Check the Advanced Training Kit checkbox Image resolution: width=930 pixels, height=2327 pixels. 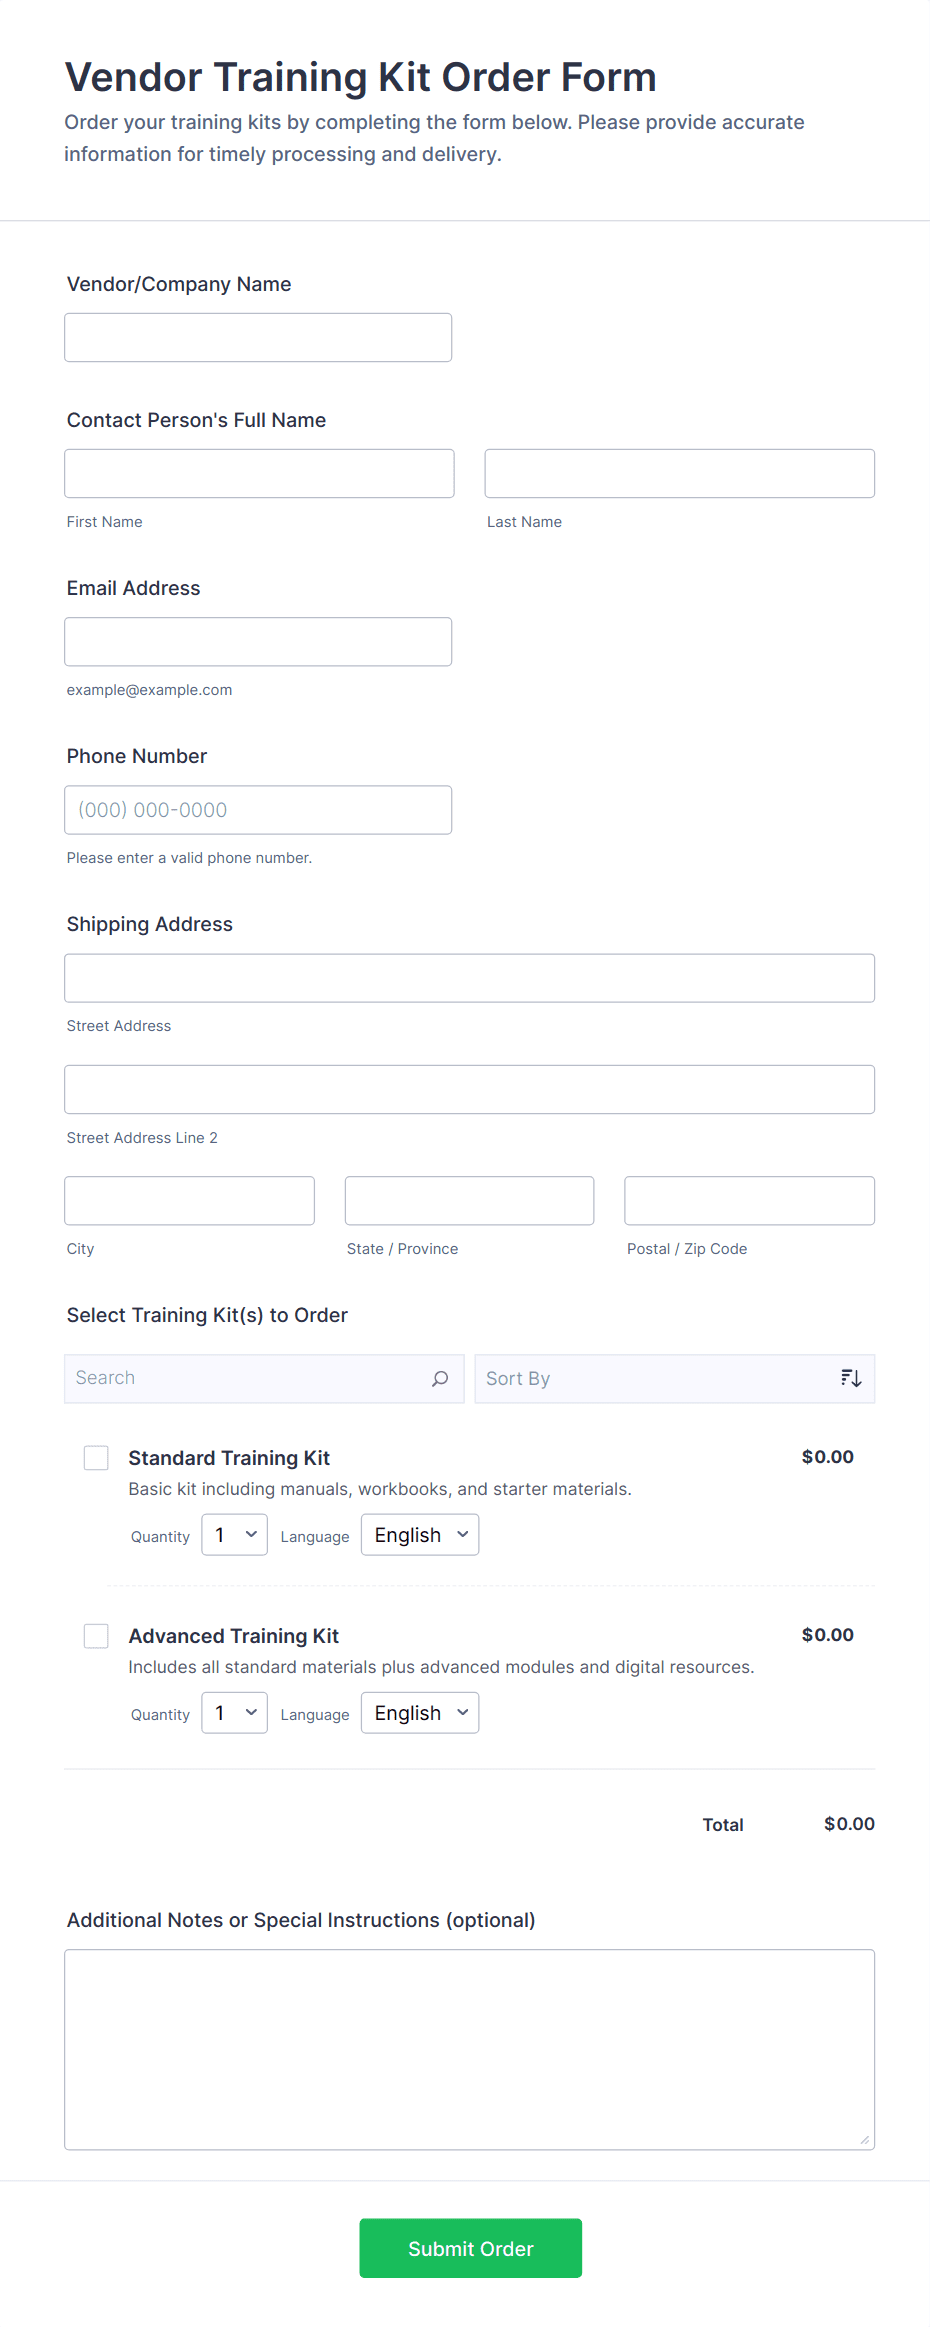[x=96, y=1636]
